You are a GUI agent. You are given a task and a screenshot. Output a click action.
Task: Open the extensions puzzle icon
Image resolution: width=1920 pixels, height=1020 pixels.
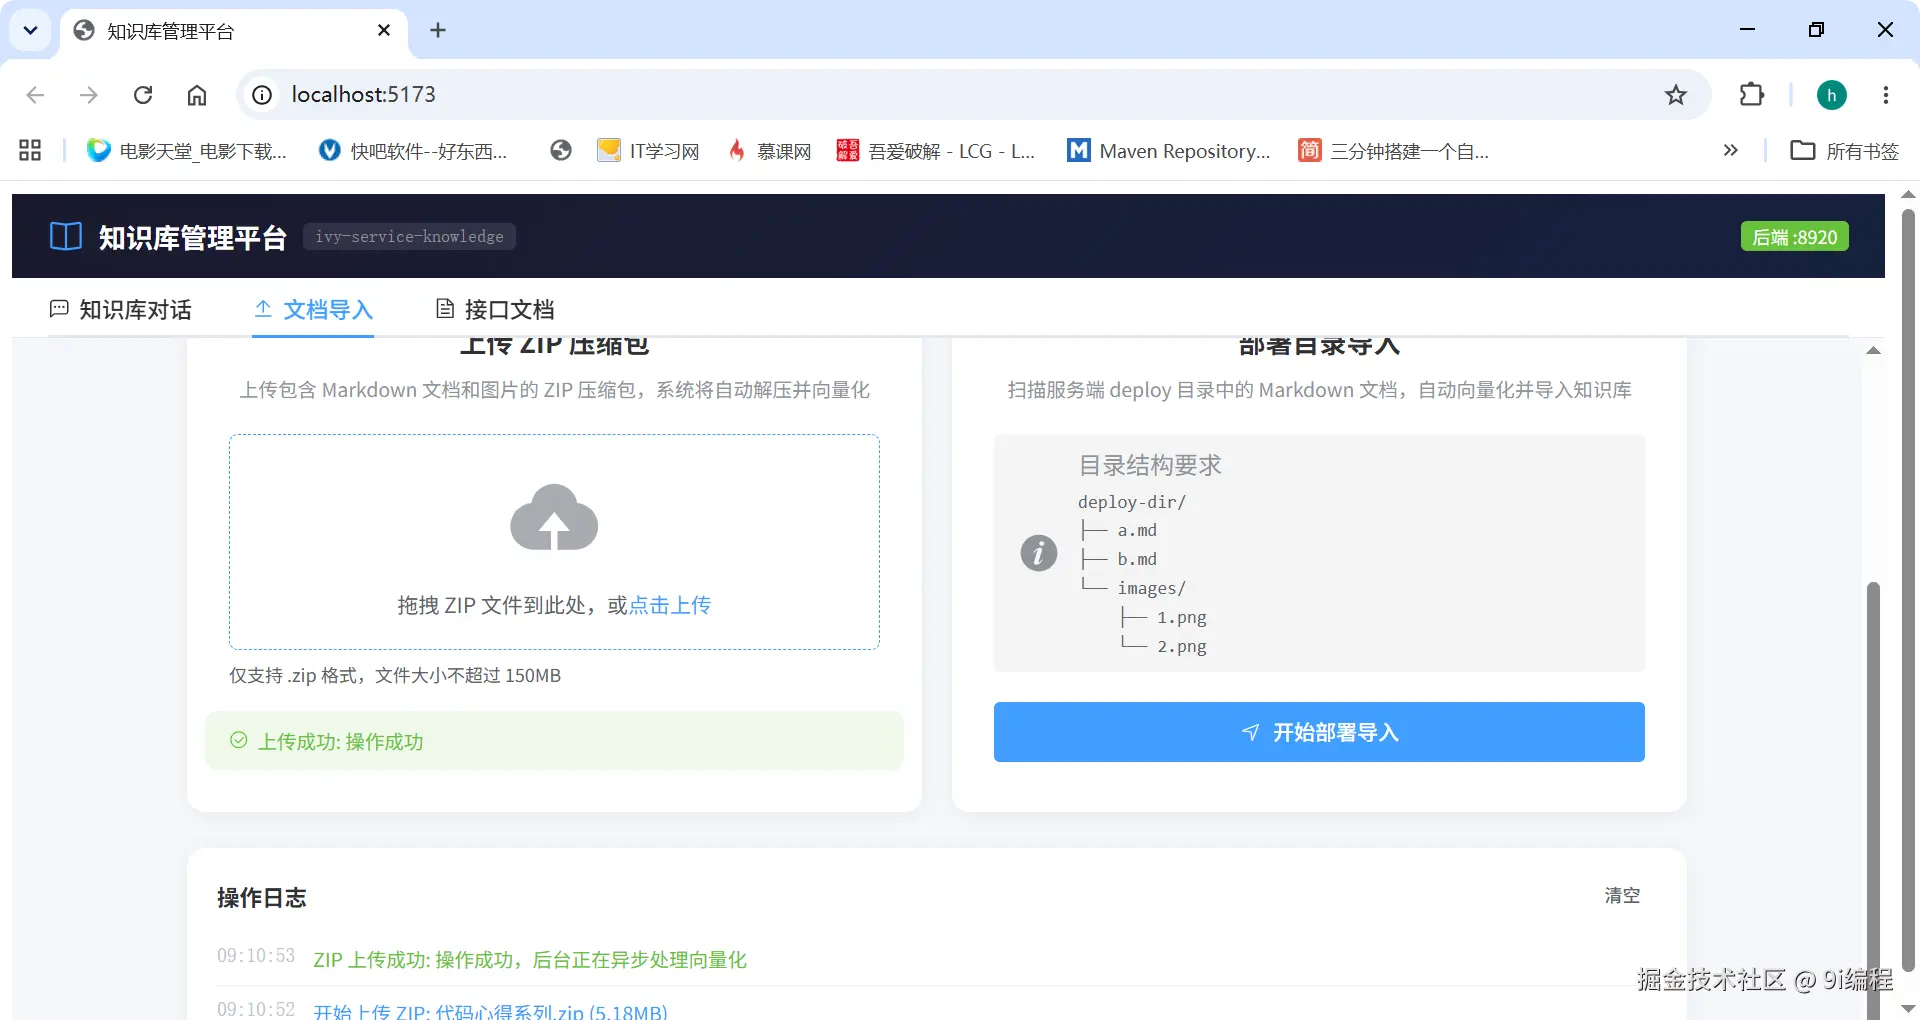1752,95
